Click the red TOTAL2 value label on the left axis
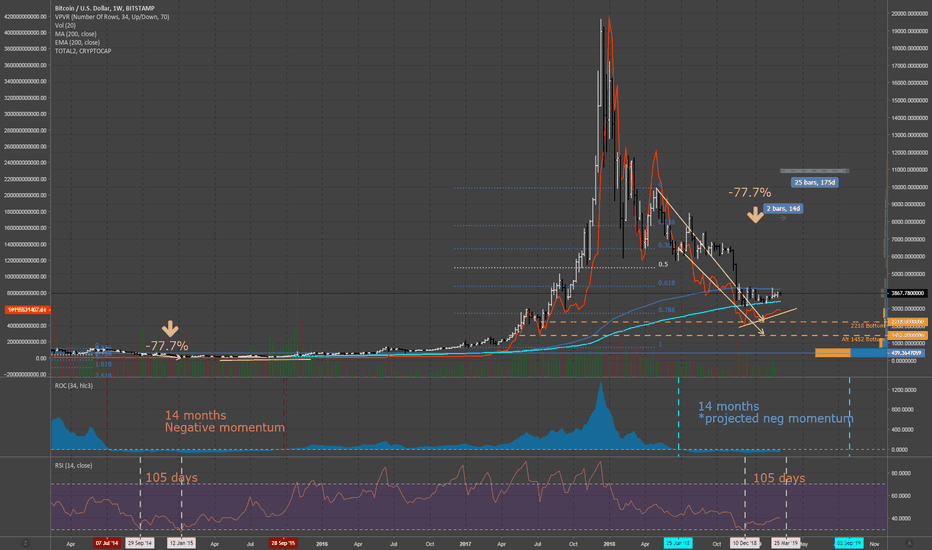Screen dimensions: 932x550 (x=27, y=310)
